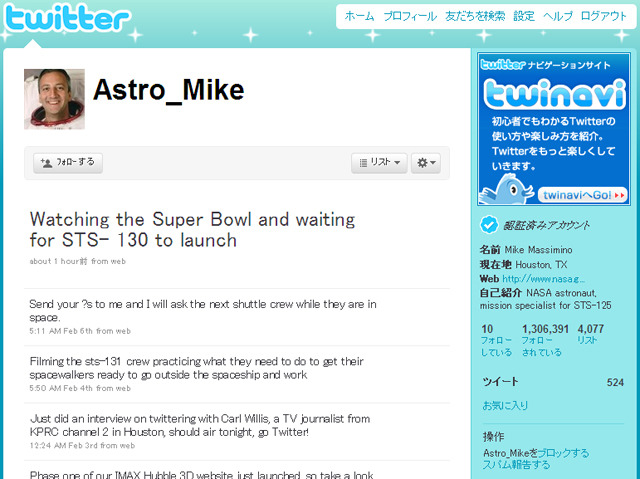Expand the リスト dropdown

[x=379, y=163]
